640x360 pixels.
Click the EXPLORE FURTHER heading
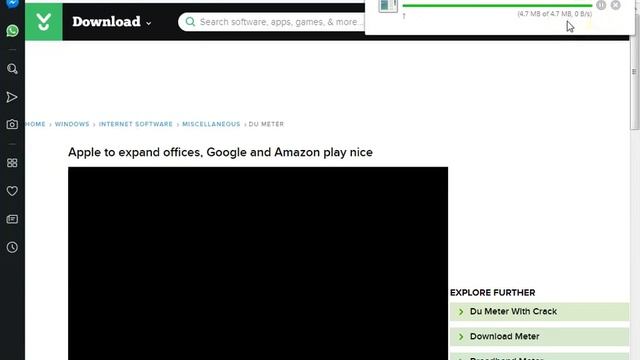tap(493, 293)
